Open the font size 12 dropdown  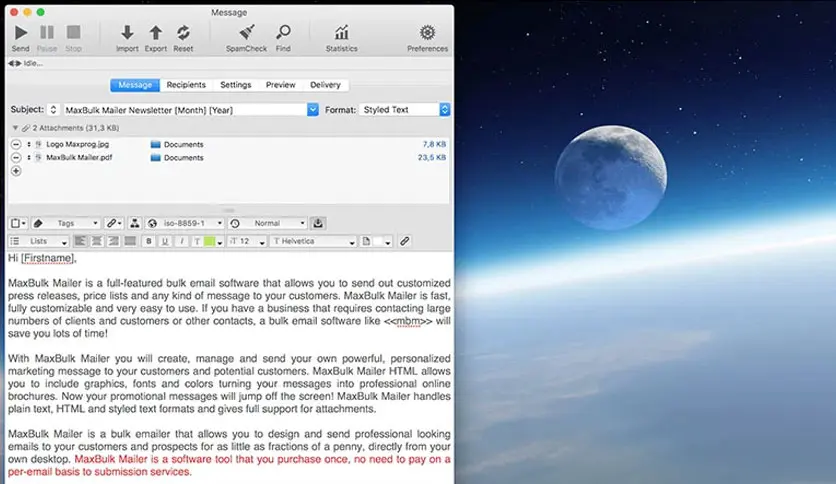(x=247, y=241)
